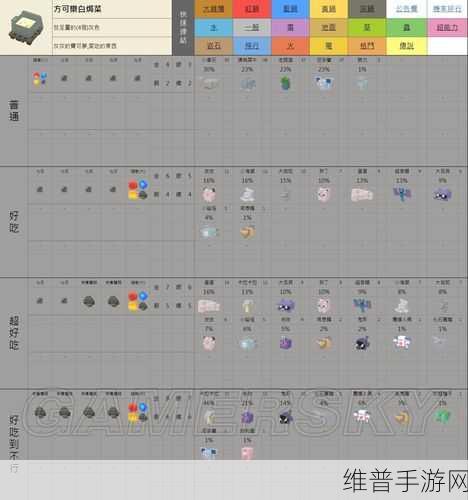This screenshot has height=500, width=468.
Task: Click the first gray stone in 好吃到不行 row
Action: click(x=40, y=413)
